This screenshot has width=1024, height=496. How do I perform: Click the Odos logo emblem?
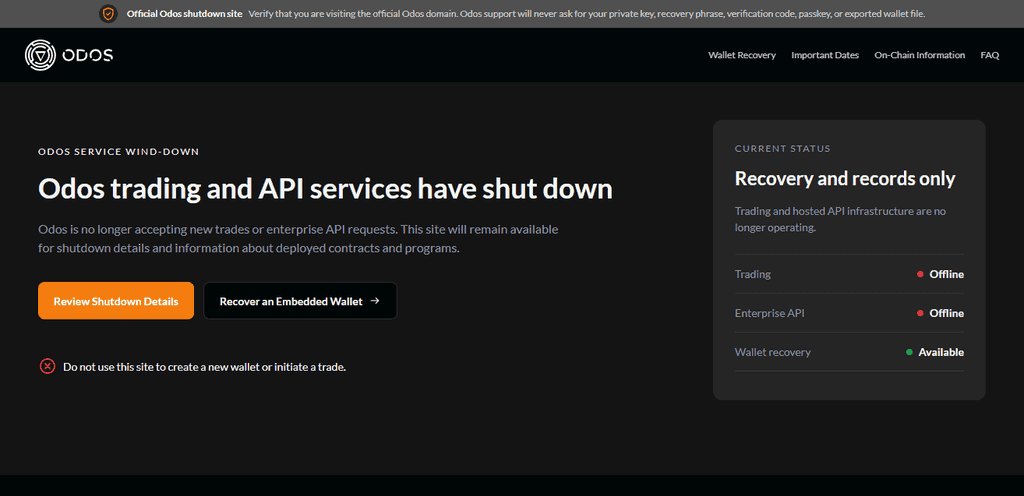point(40,55)
